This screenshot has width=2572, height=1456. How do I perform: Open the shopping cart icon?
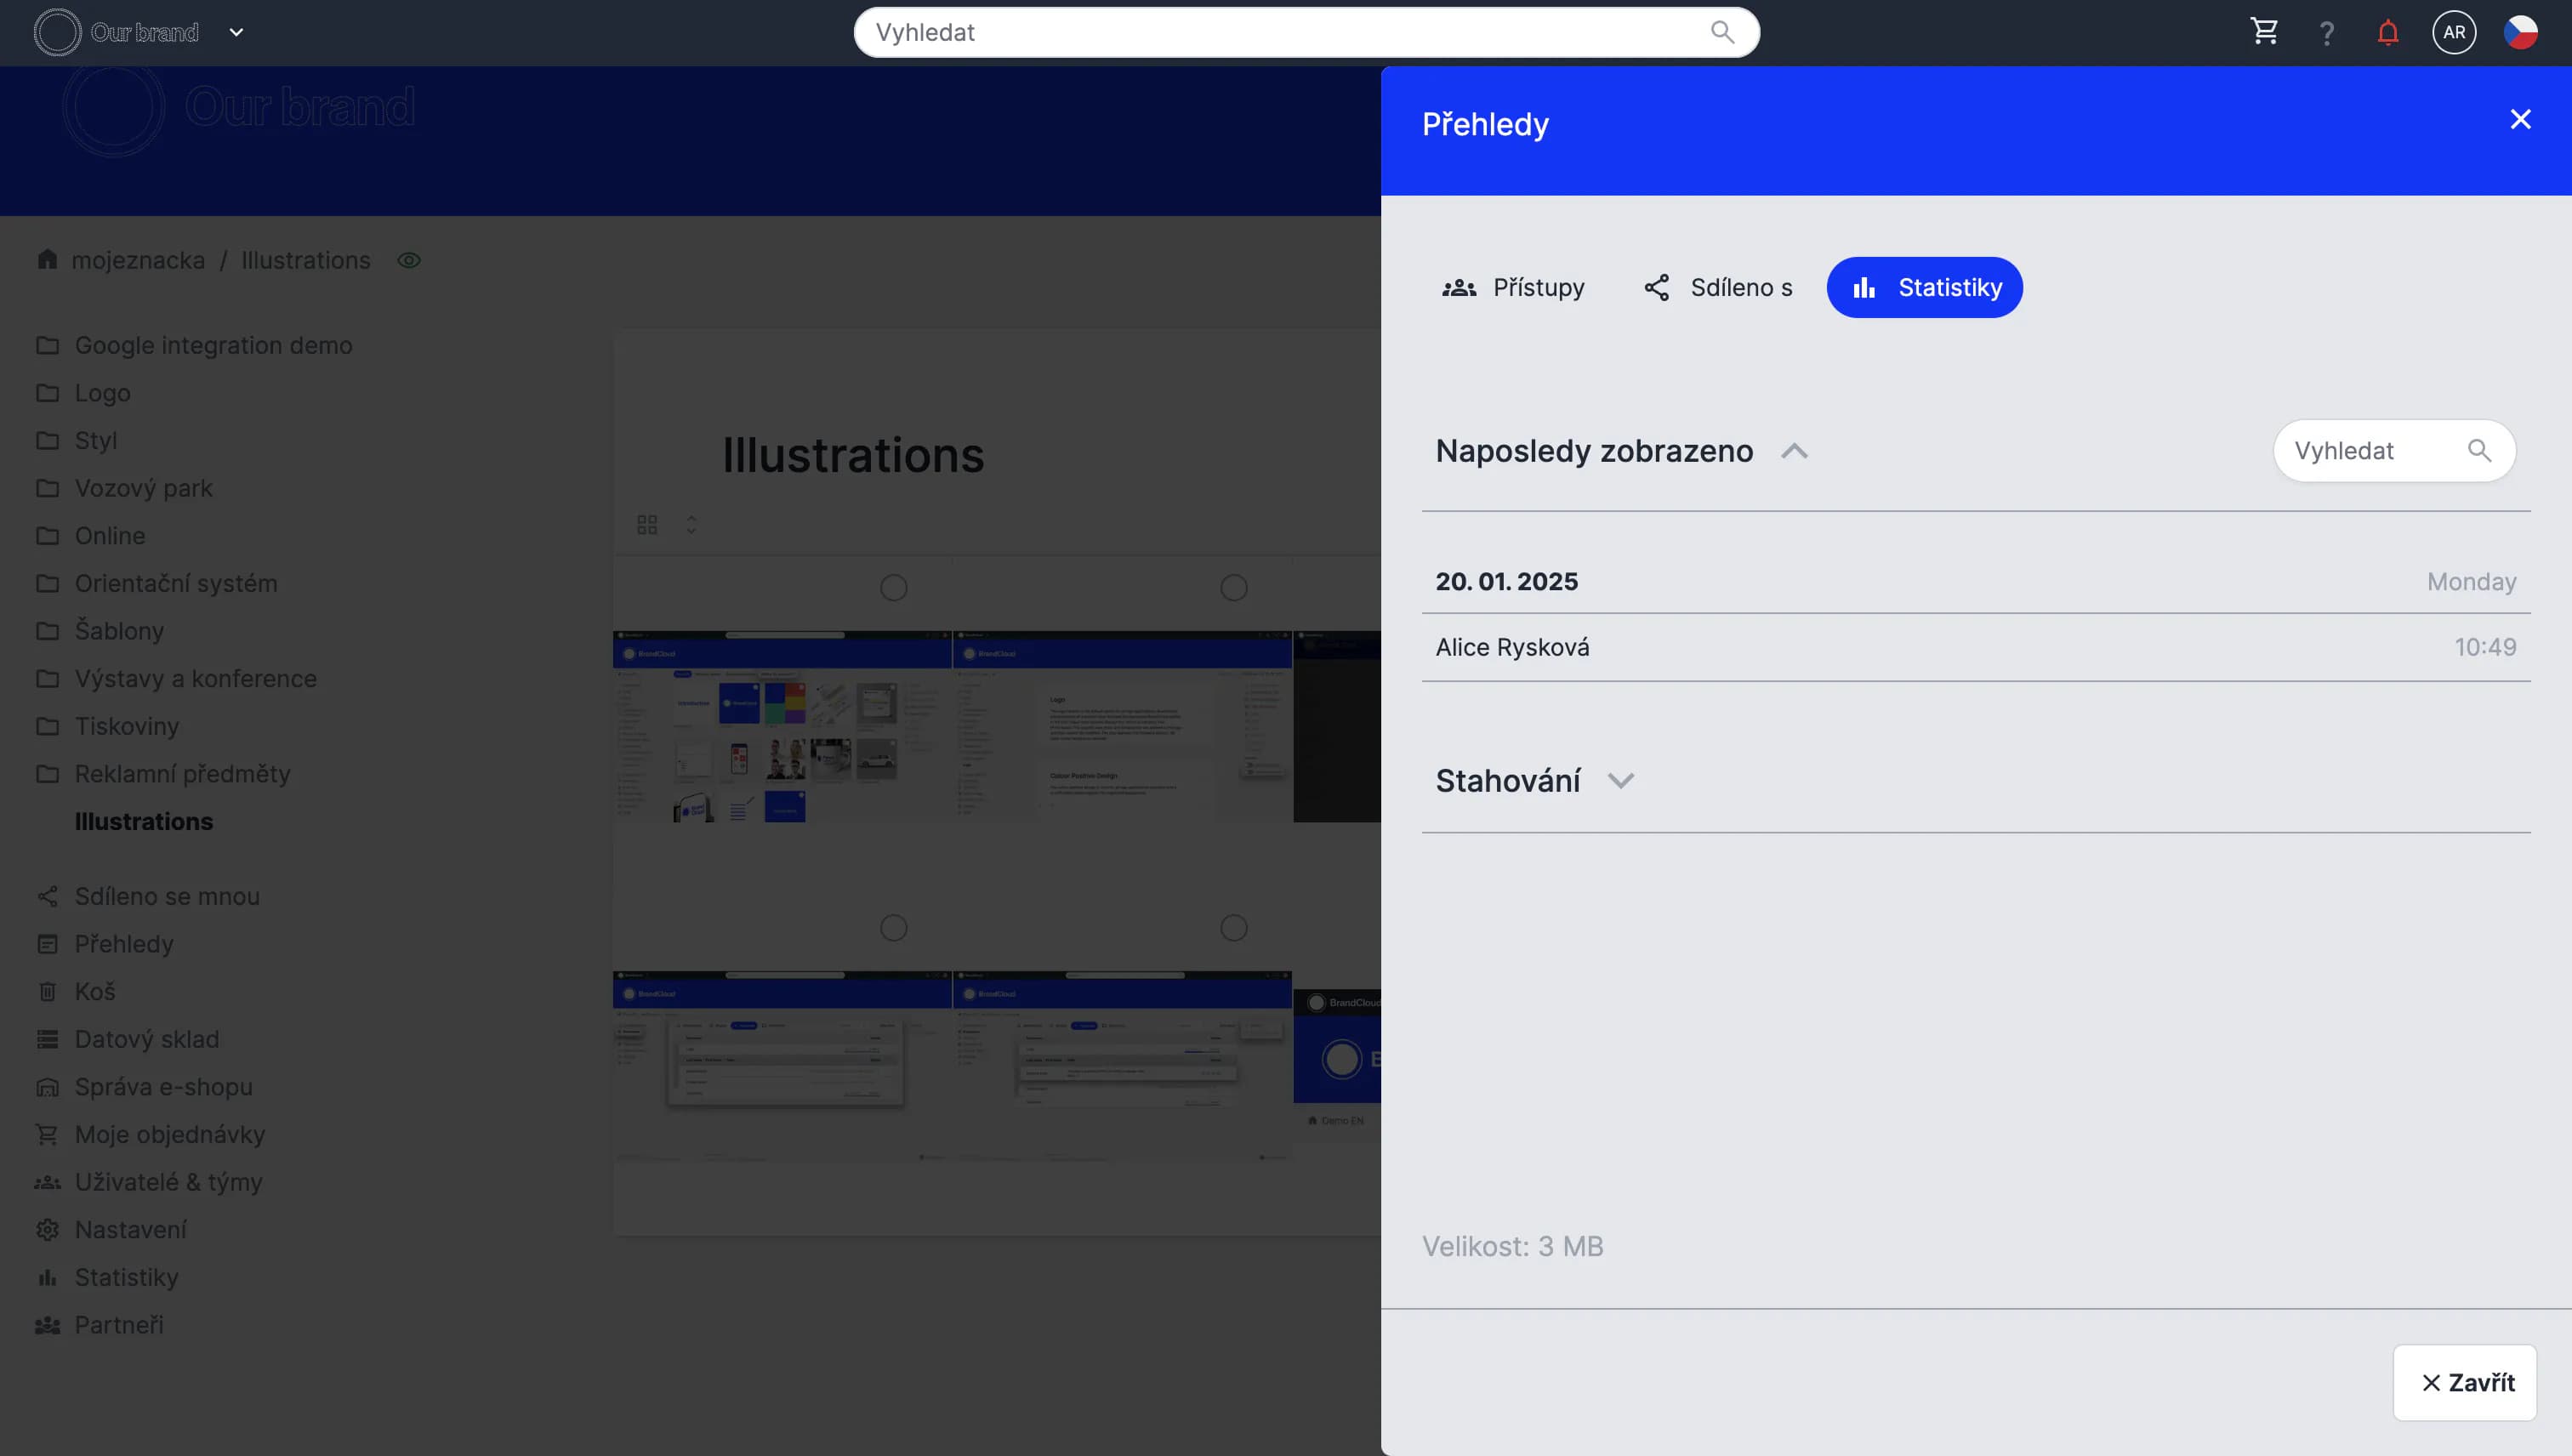(x=2264, y=32)
